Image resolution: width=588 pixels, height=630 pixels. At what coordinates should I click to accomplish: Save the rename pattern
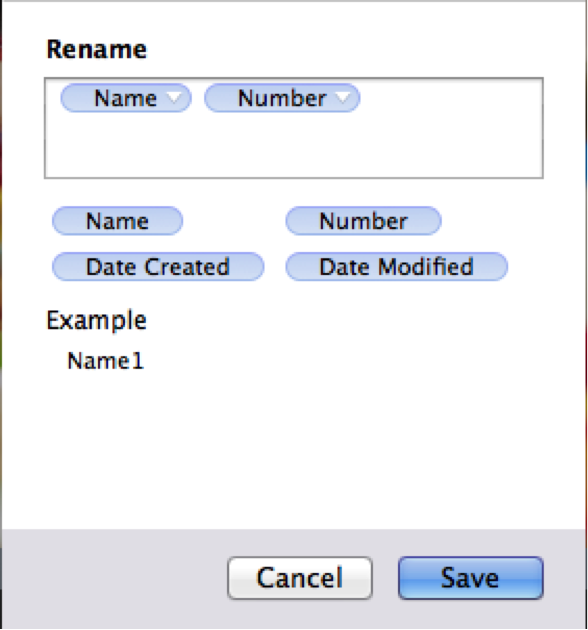pyautogui.click(x=471, y=578)
